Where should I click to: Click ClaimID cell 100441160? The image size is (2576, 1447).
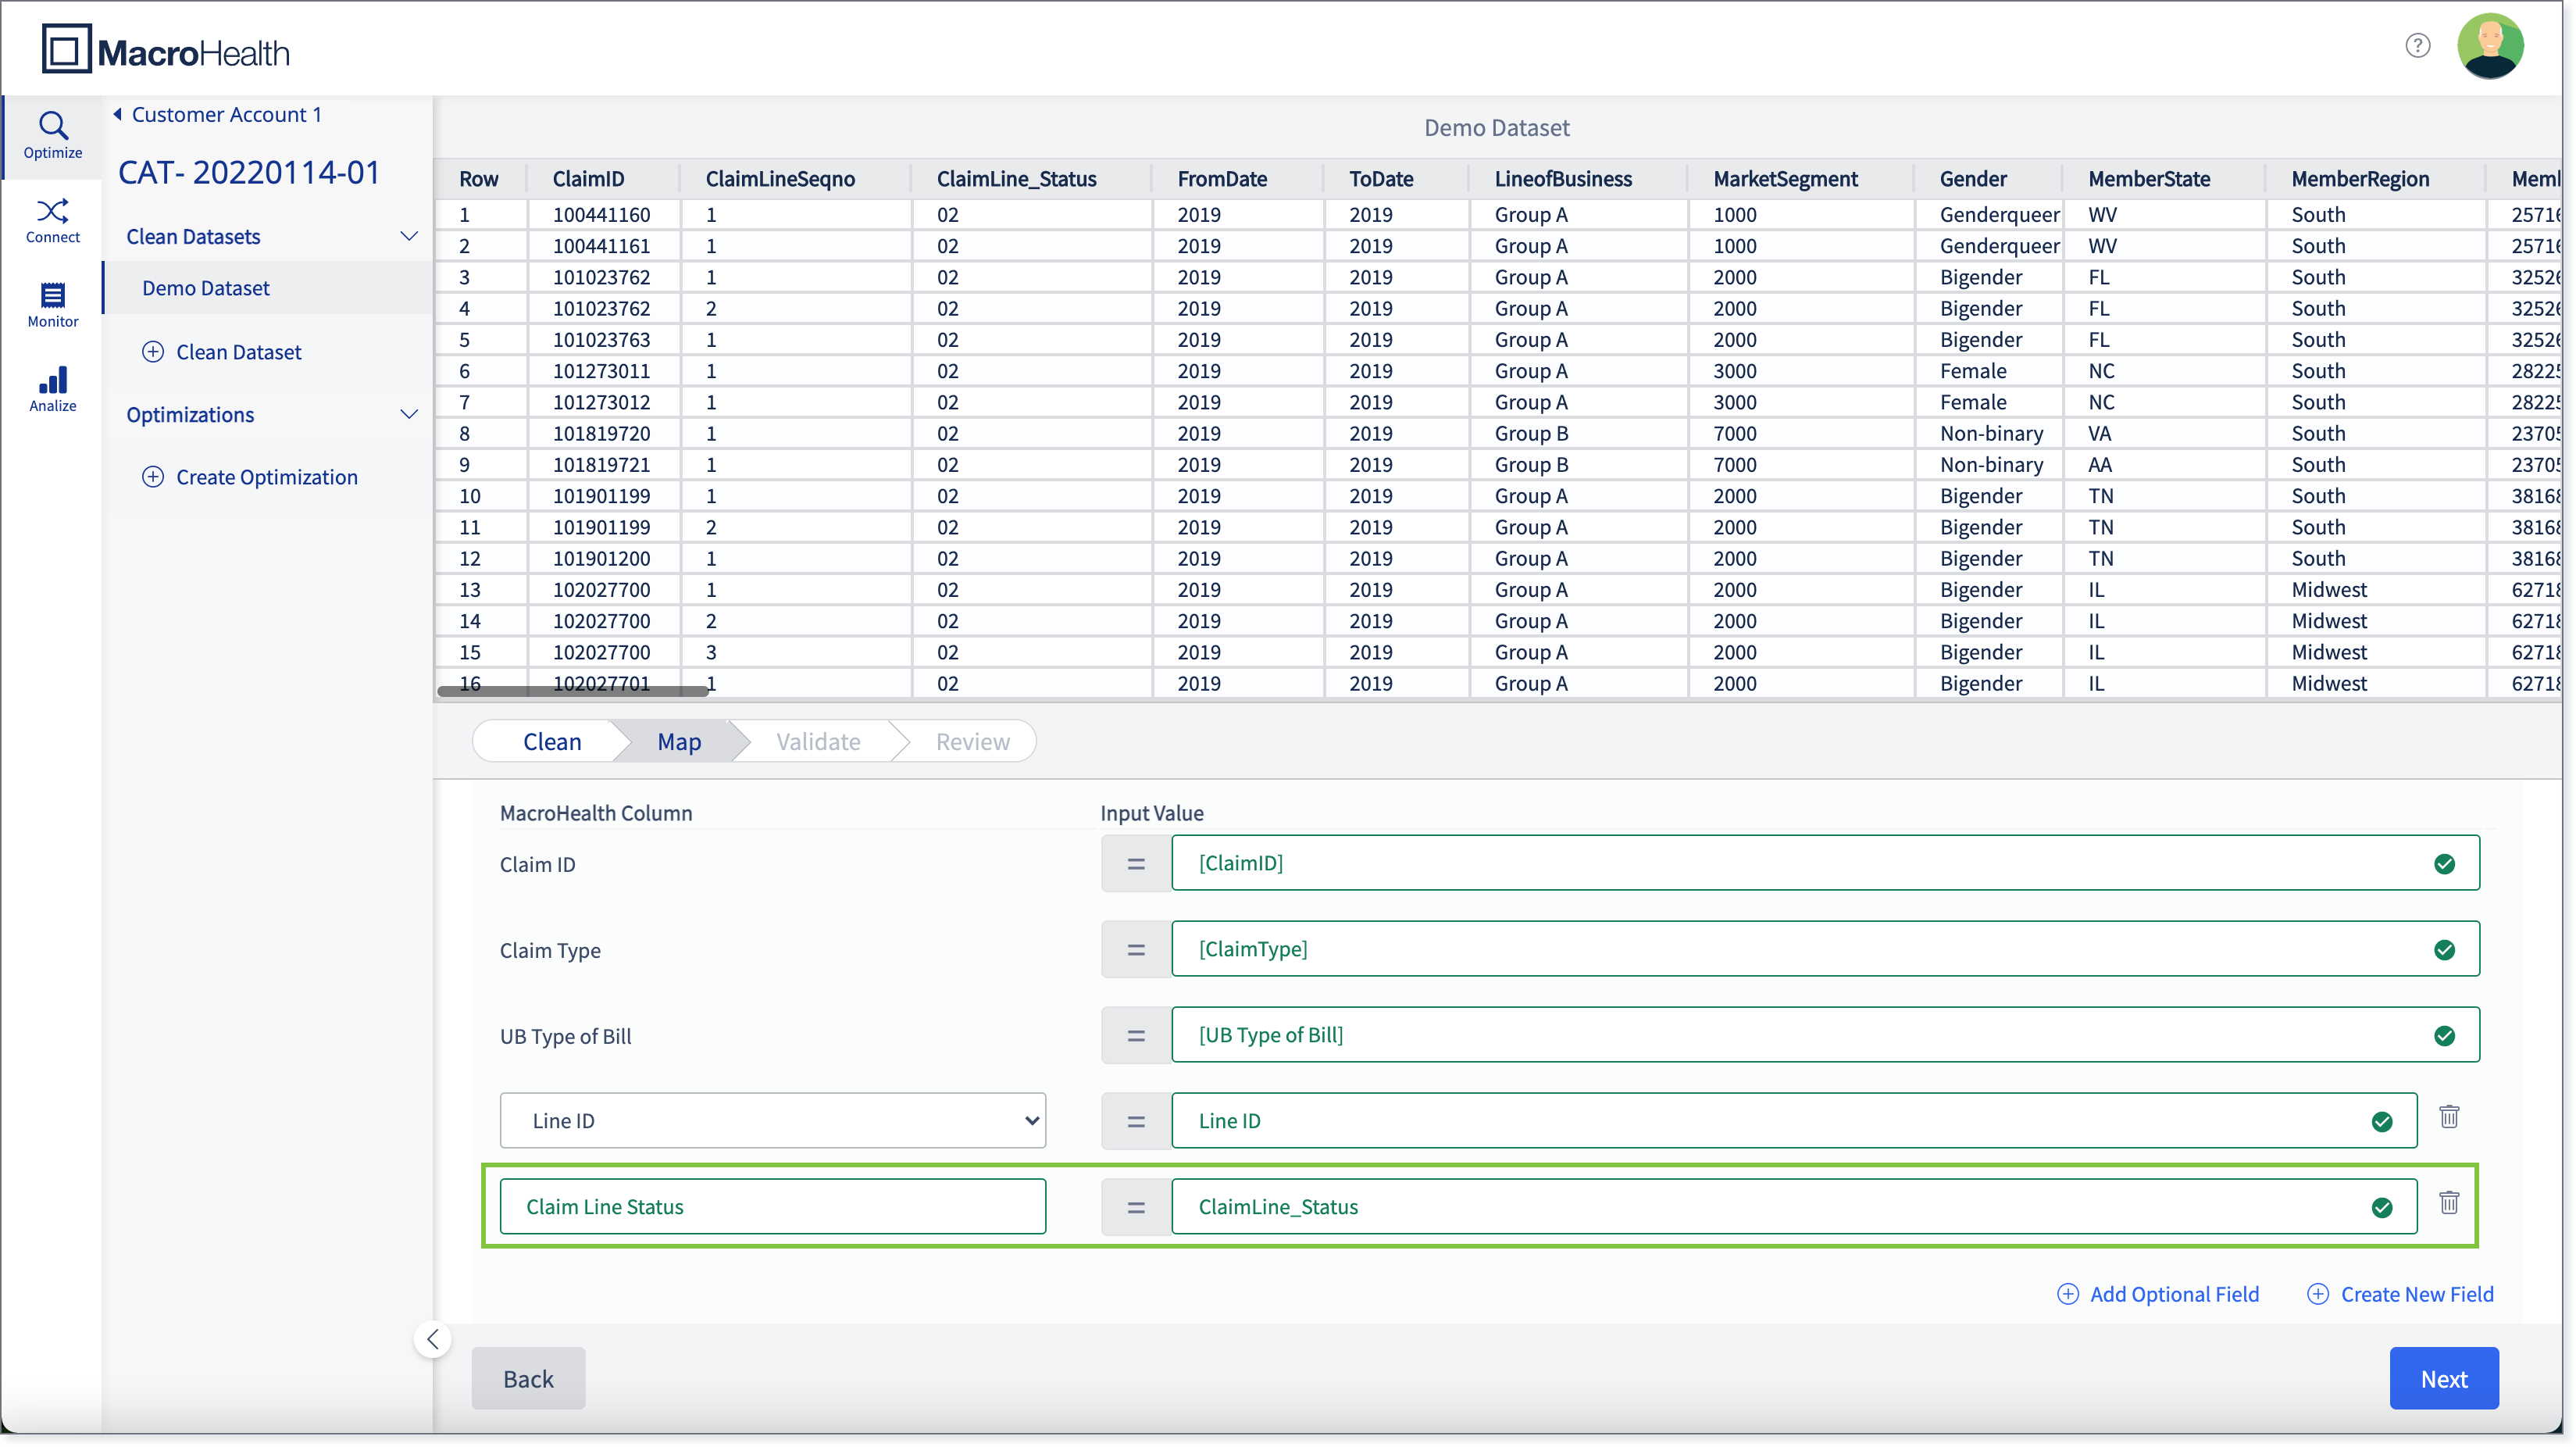coord(601,215)
